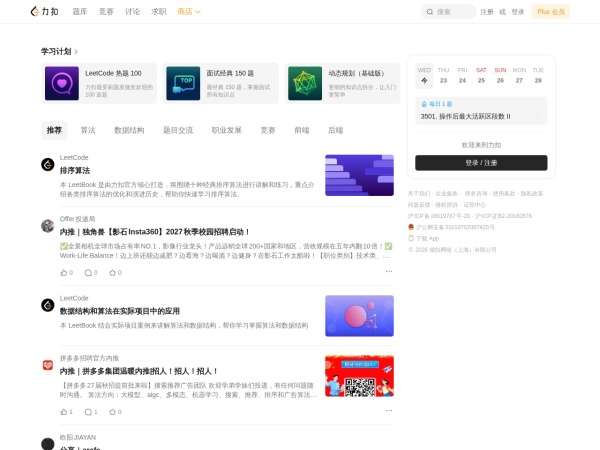Open the 排序算法 post title

point(75,170)
